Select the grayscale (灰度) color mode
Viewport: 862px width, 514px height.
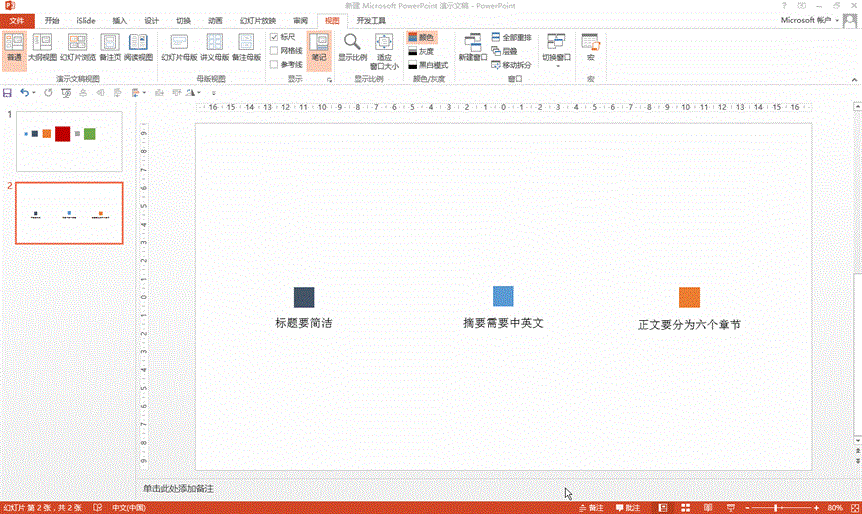(x=421, y=51)
